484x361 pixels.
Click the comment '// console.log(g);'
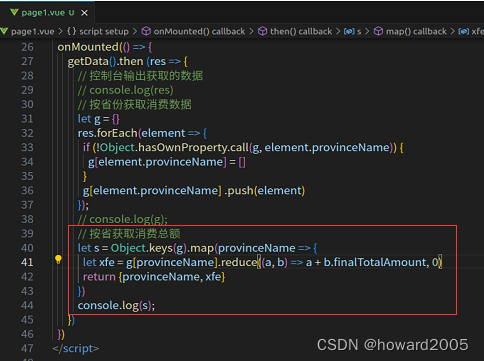pos(123,219)
